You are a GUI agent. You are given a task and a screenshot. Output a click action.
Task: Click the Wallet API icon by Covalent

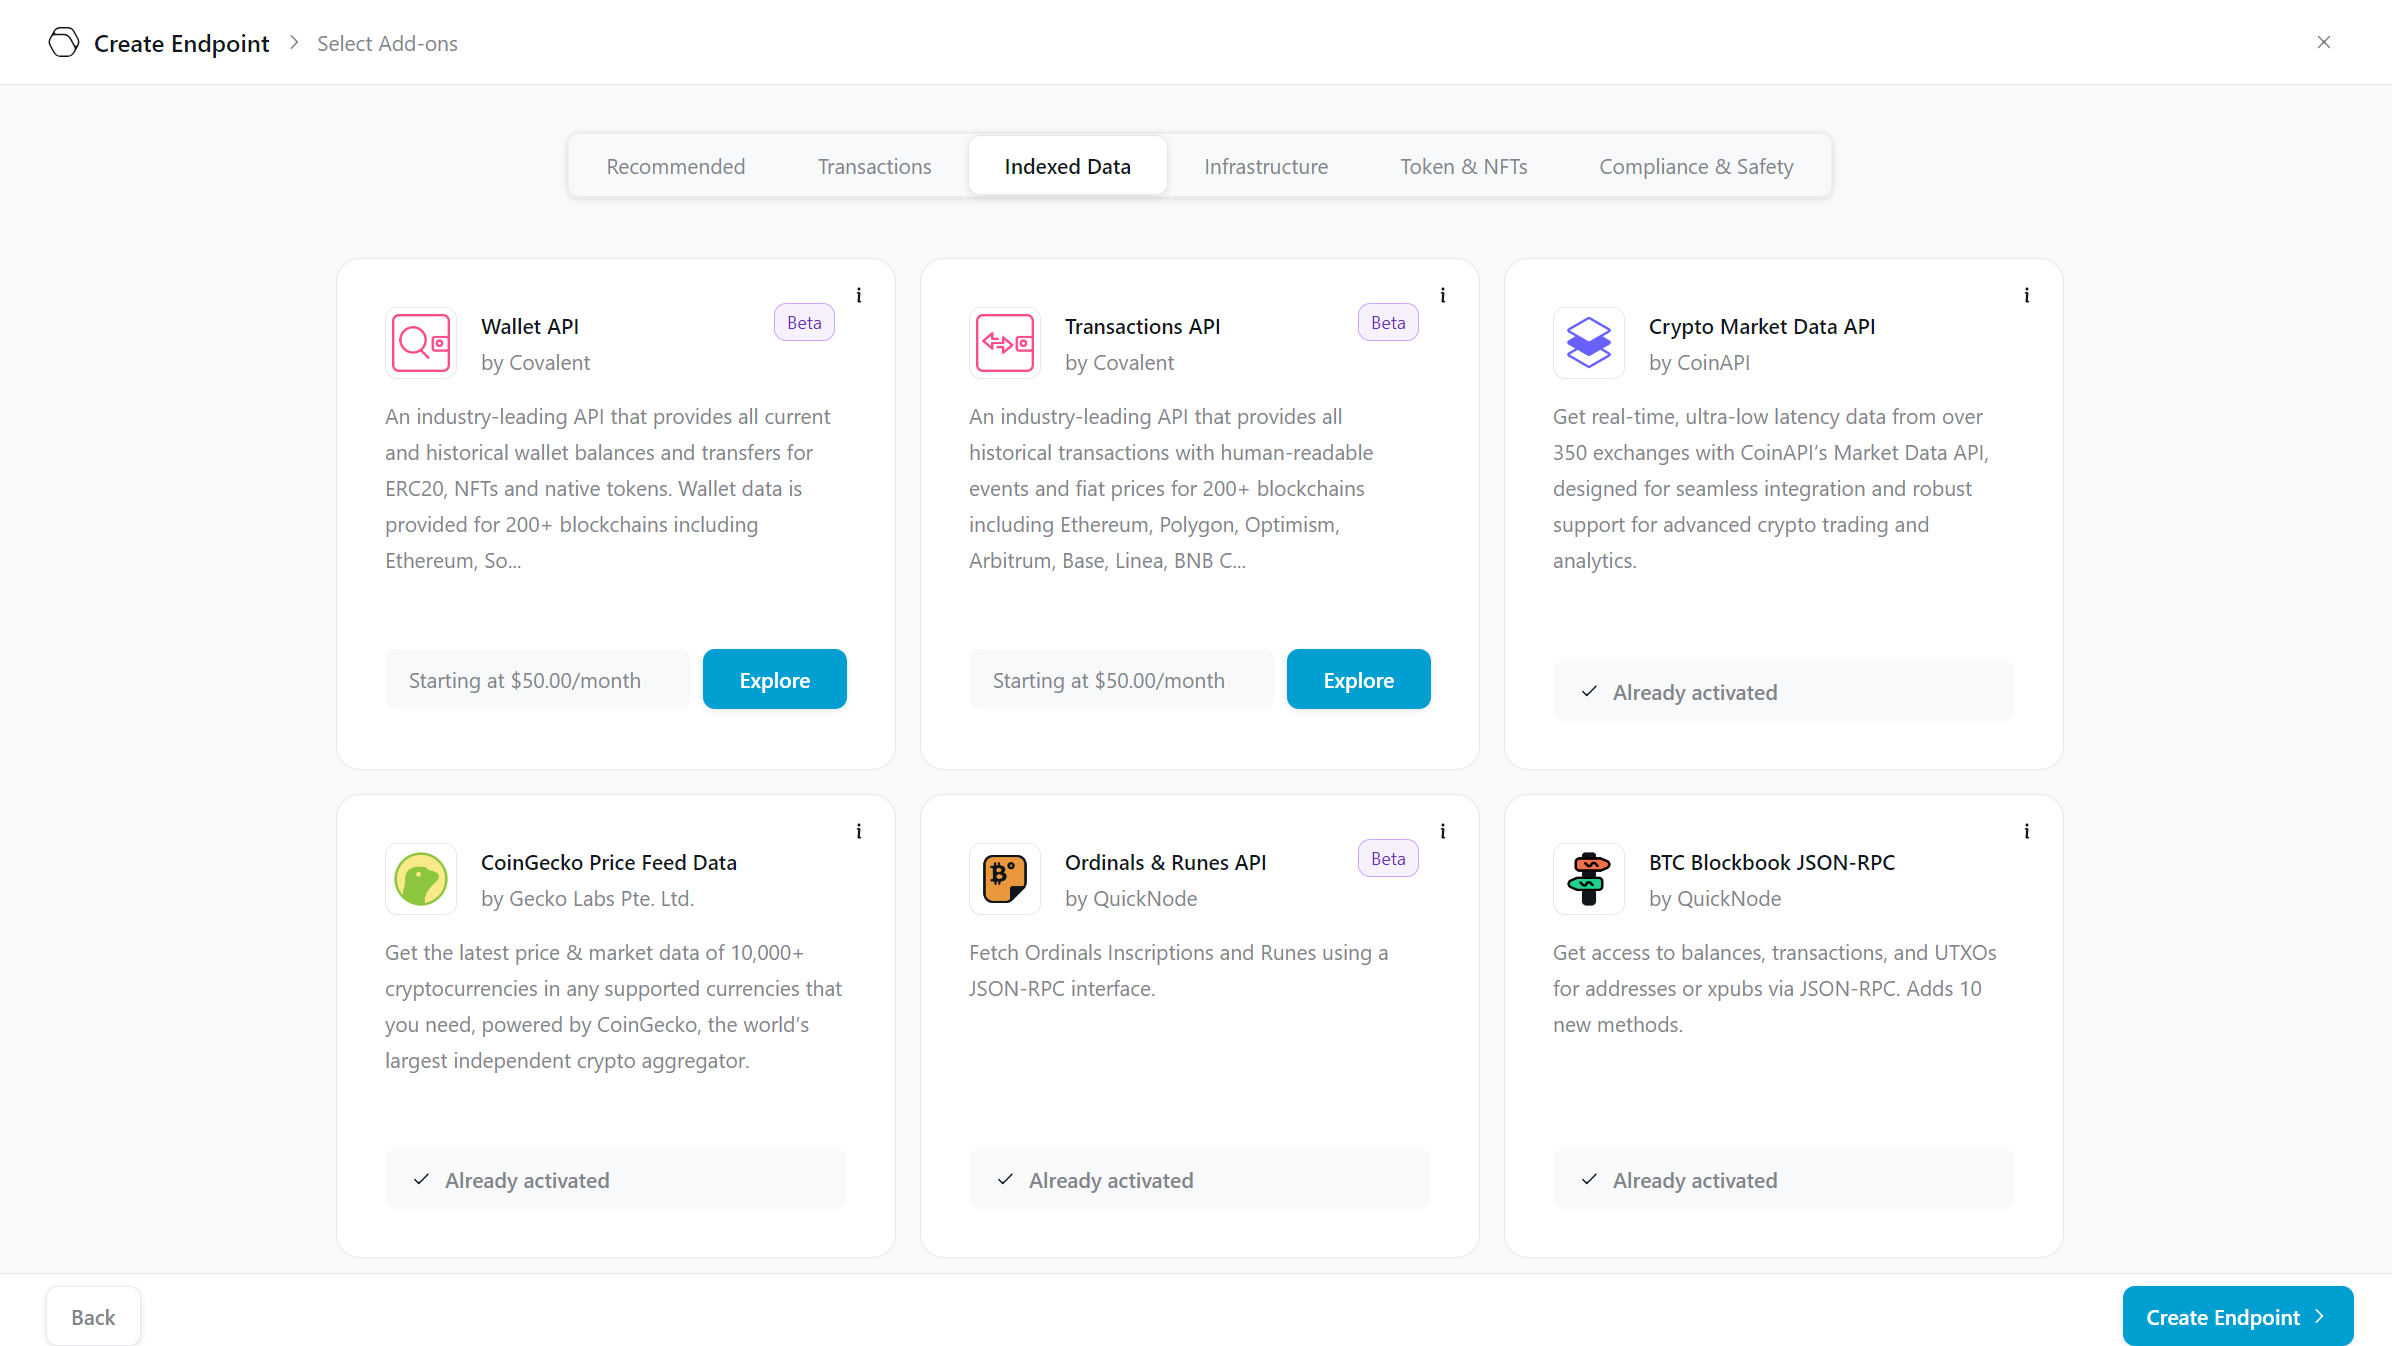[421, 342]
